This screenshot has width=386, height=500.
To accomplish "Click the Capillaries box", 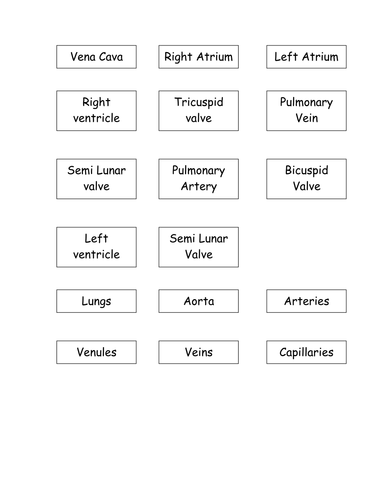I will pyautogui.click(x=306, y=352).
